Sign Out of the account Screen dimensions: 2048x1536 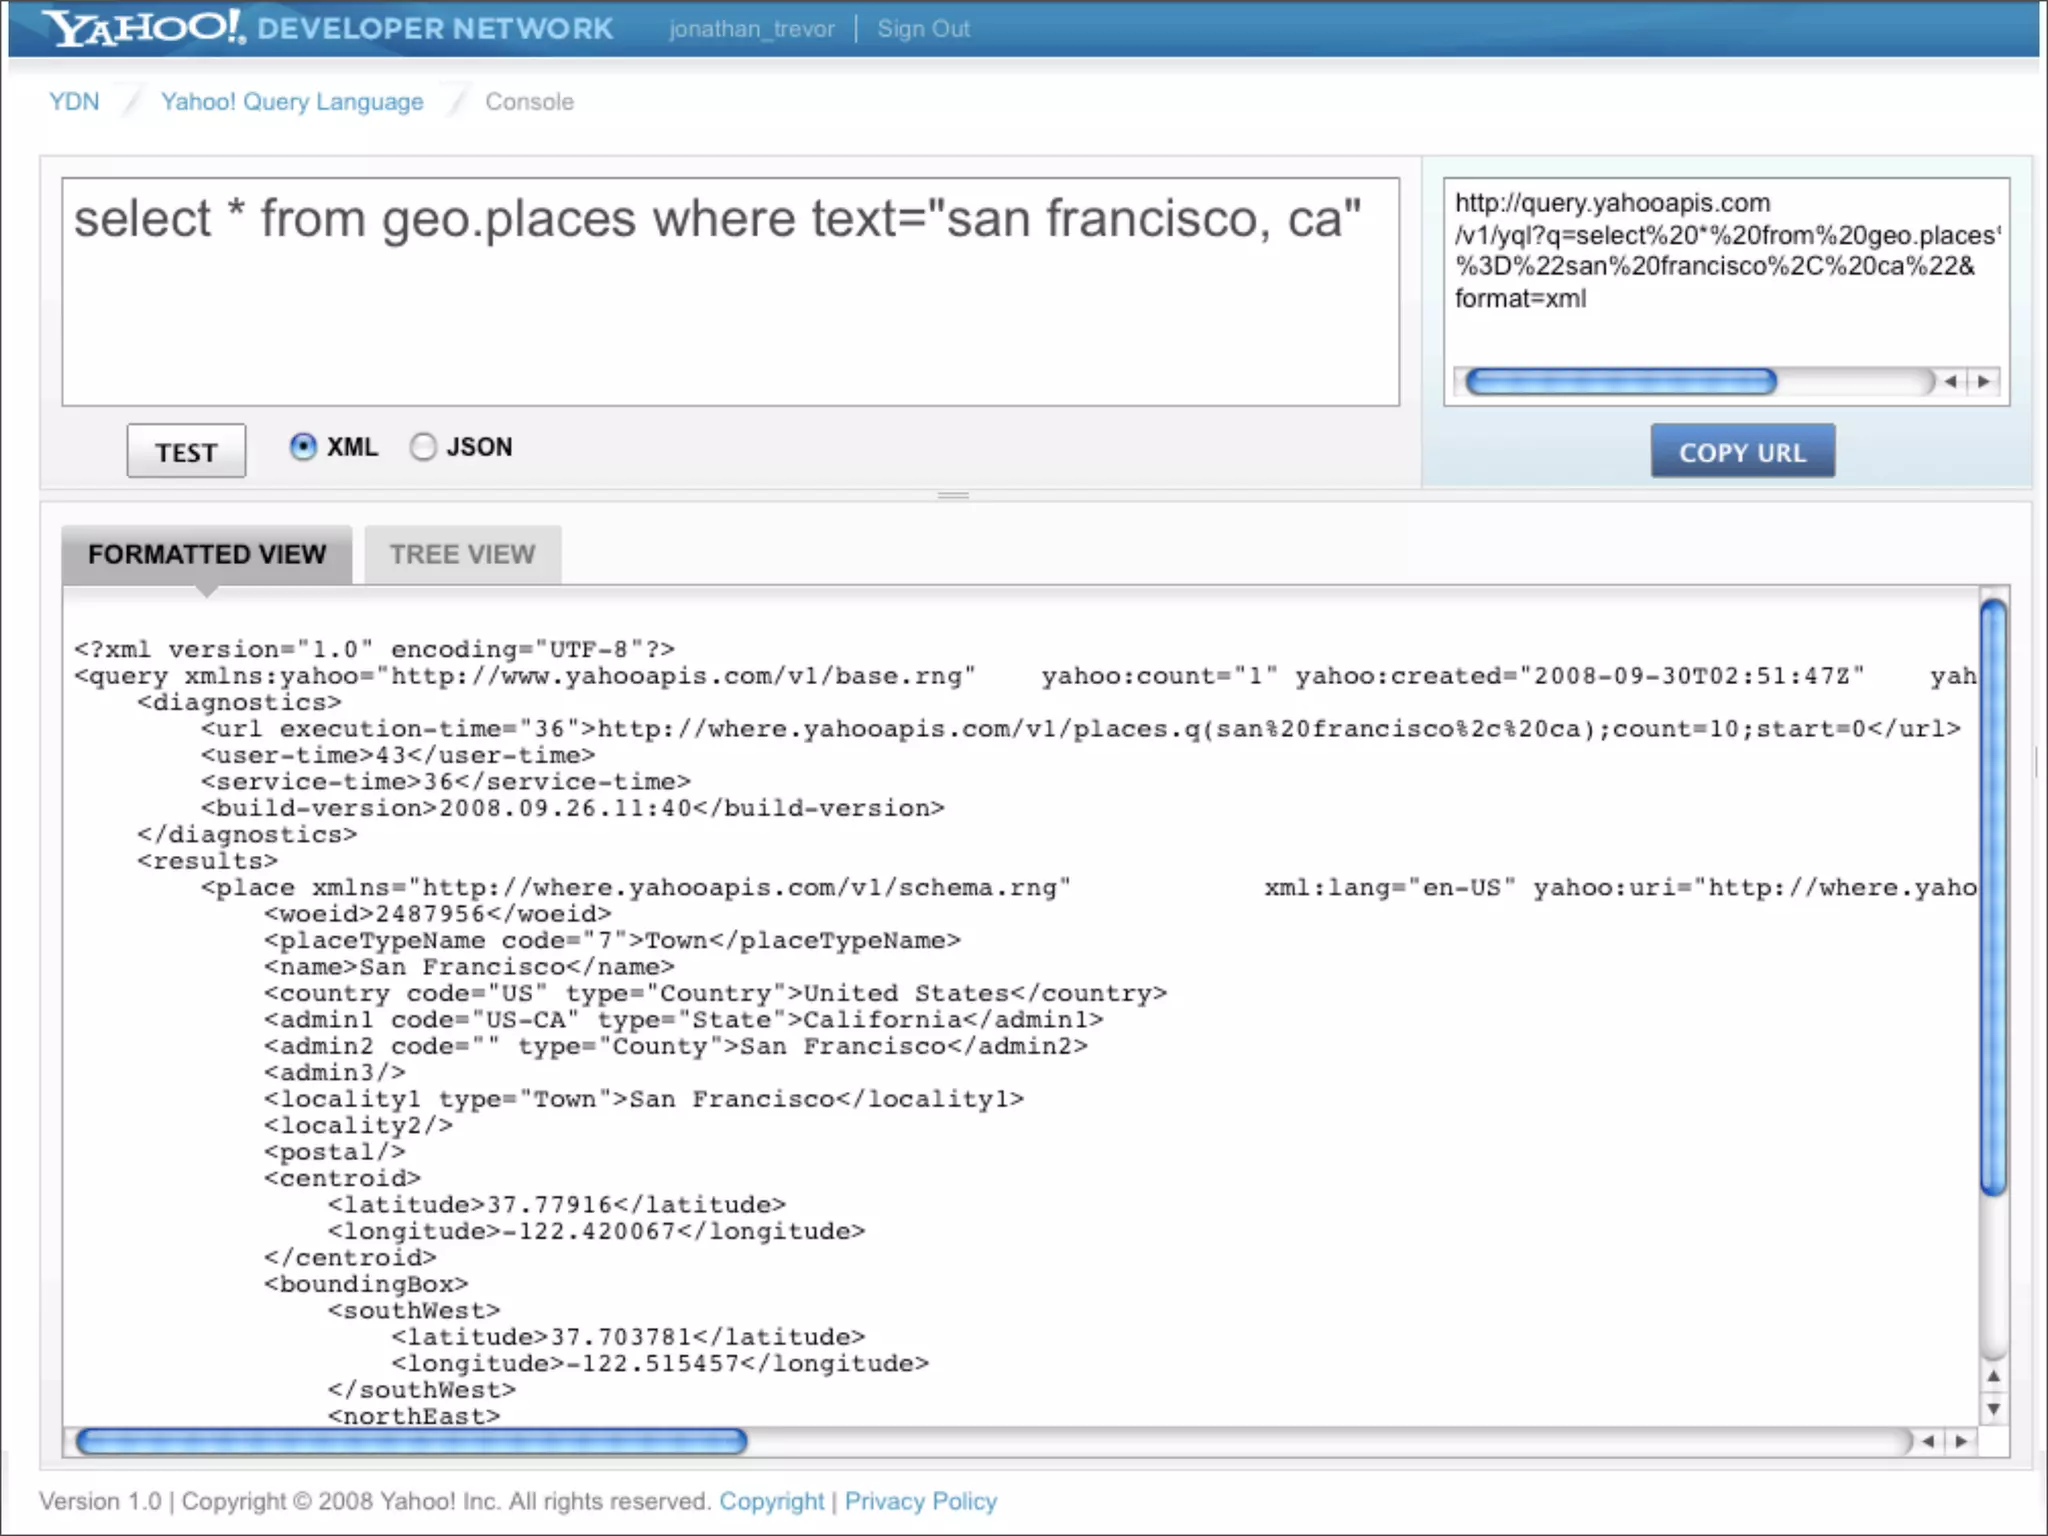923,29
